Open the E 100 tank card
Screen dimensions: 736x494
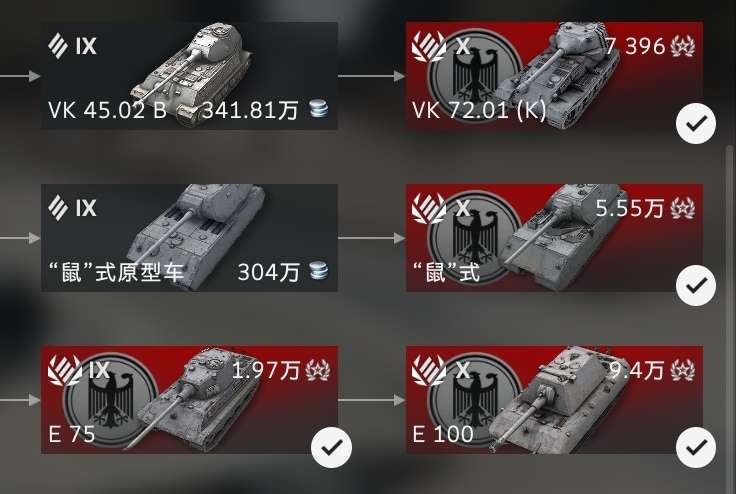(x=554, y=400)
